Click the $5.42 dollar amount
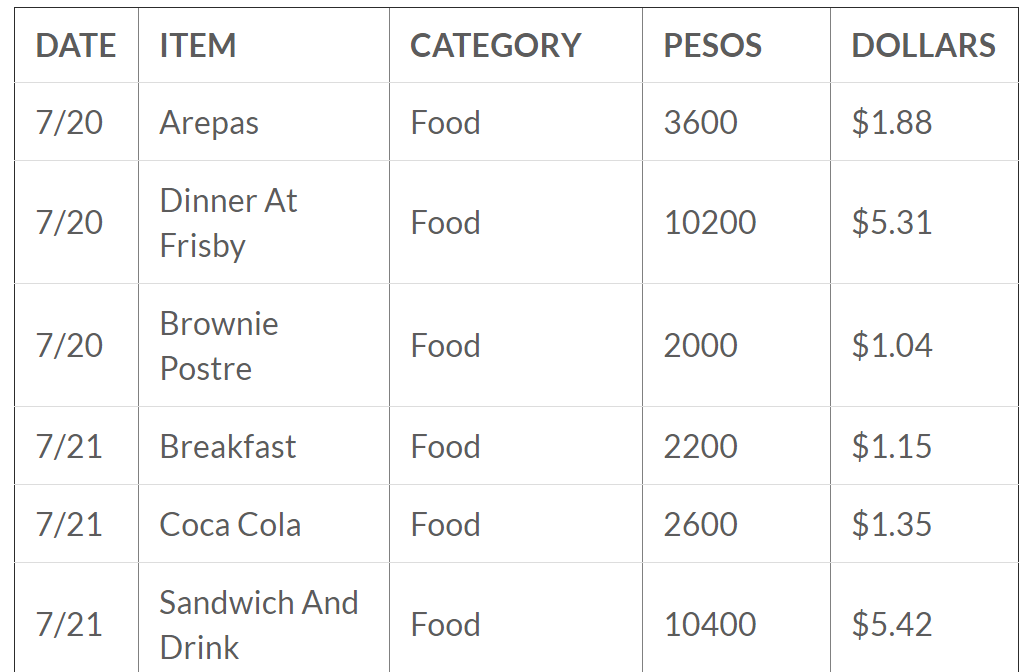This screenshot has height=672, width=1034. coord(891,625)
